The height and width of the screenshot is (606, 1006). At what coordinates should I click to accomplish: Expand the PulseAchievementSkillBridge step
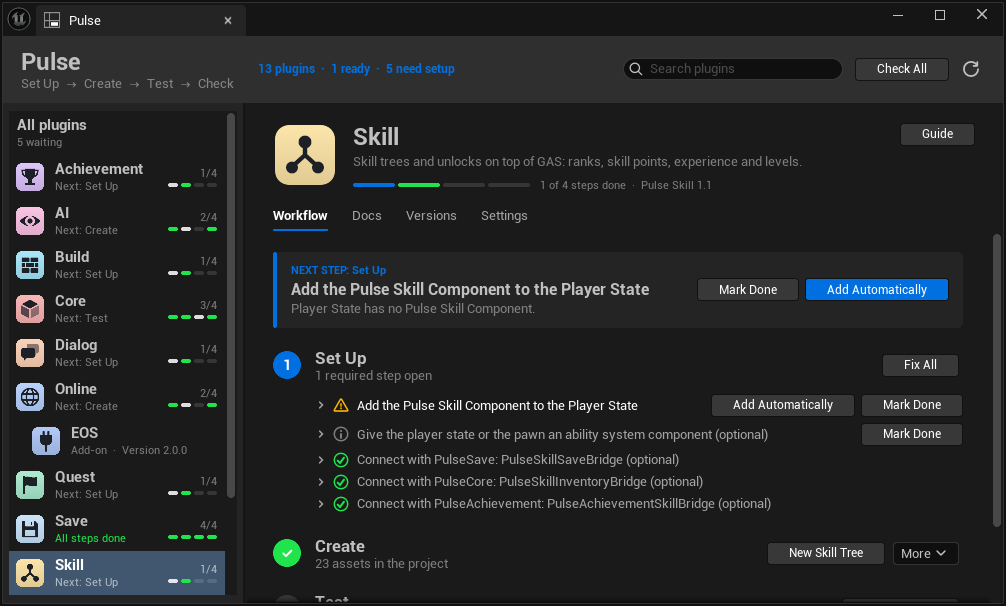pos(321,504)
